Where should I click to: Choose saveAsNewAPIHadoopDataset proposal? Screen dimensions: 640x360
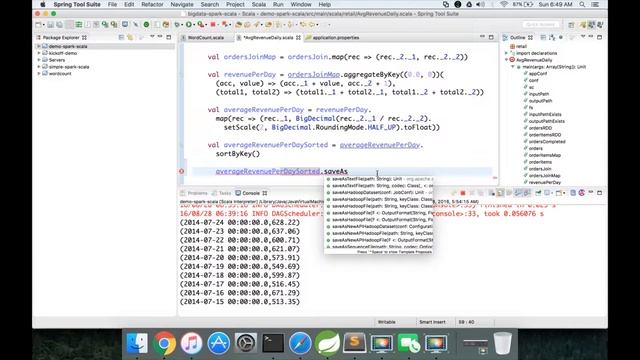coord(379,227)
